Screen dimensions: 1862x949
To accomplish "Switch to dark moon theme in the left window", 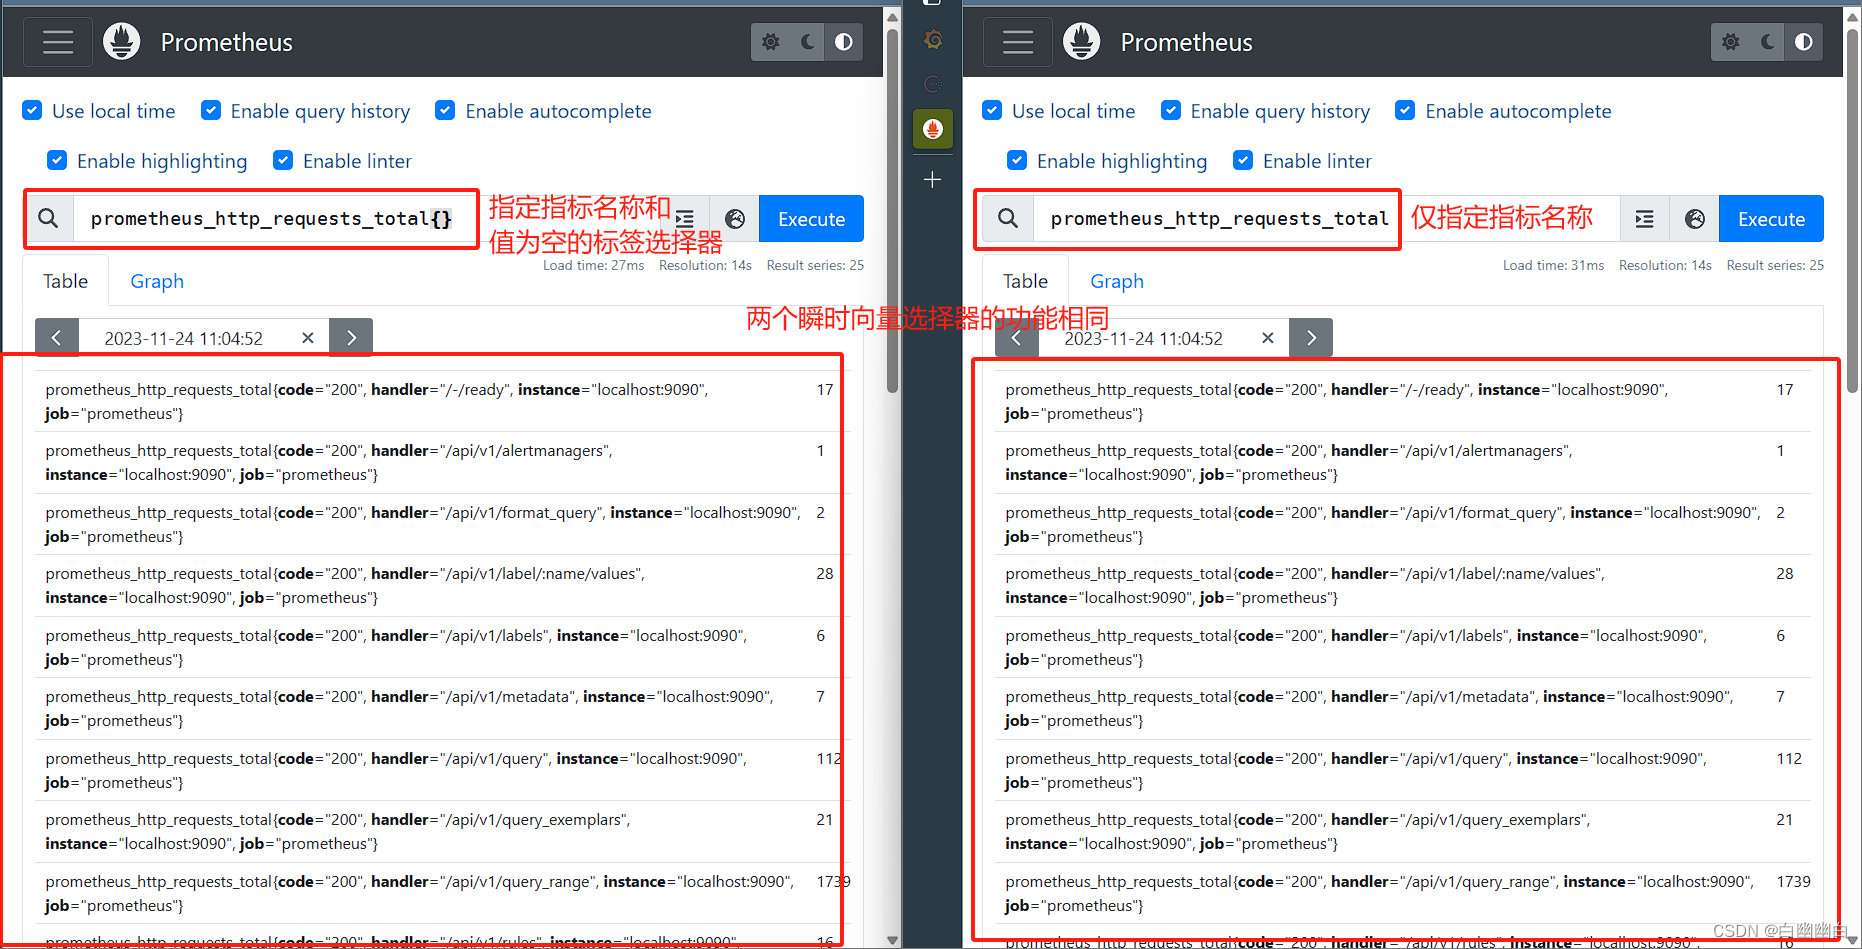I will (x=807, y=42).
